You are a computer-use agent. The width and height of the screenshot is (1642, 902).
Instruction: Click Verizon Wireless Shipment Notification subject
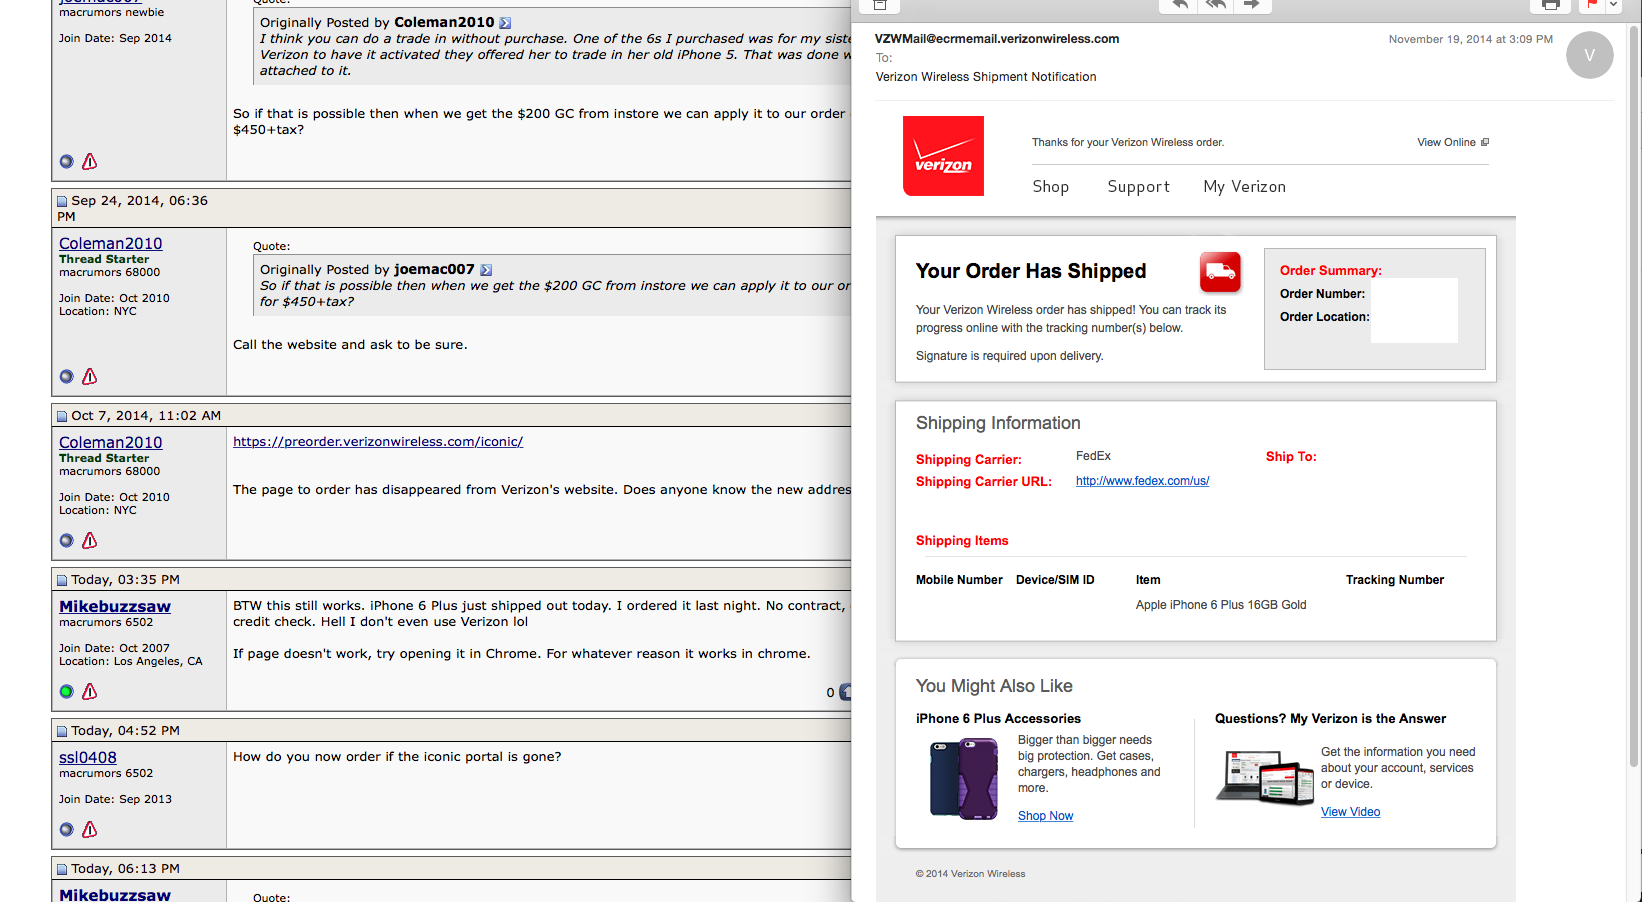click(x=986, y=77)
